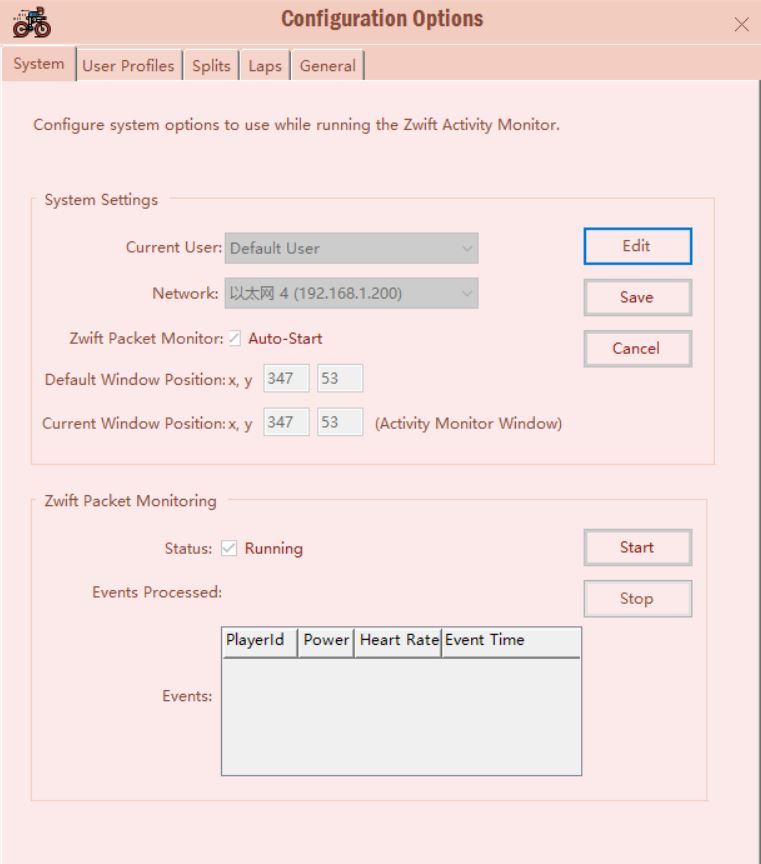761x864 pixels.
Task: Click the Edit button
Action: 638,246
